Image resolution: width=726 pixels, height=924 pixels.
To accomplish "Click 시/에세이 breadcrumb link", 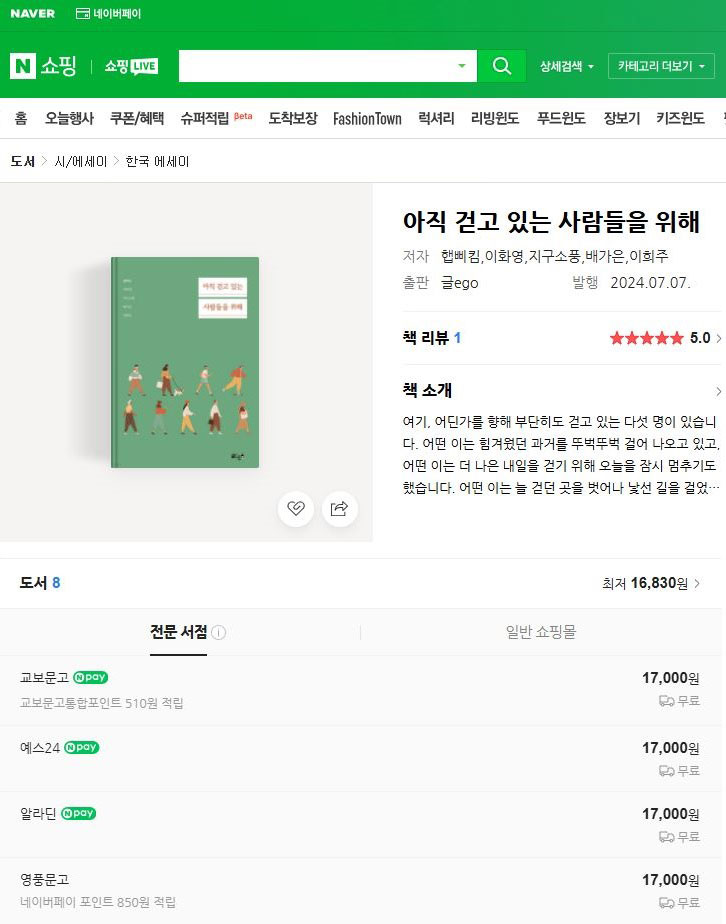I will [81, 161].
